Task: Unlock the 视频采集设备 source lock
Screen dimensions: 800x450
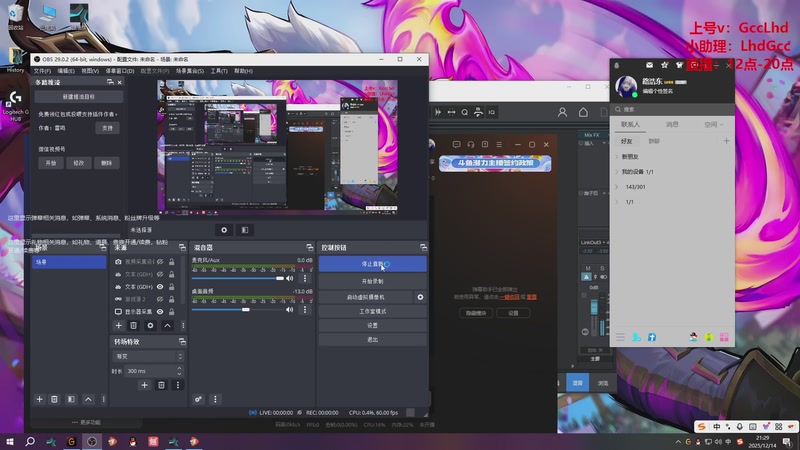Action: click(171, 261)
